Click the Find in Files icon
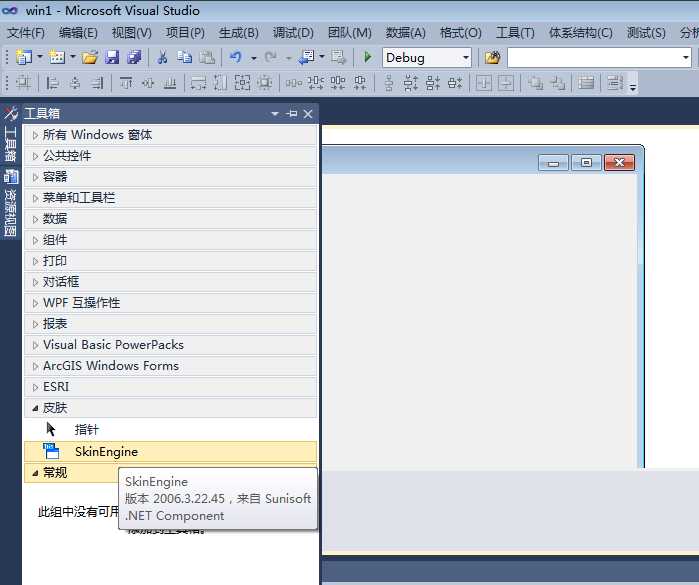Image resolution: width=699 pixels, height=585 pixels. point(493,57)
